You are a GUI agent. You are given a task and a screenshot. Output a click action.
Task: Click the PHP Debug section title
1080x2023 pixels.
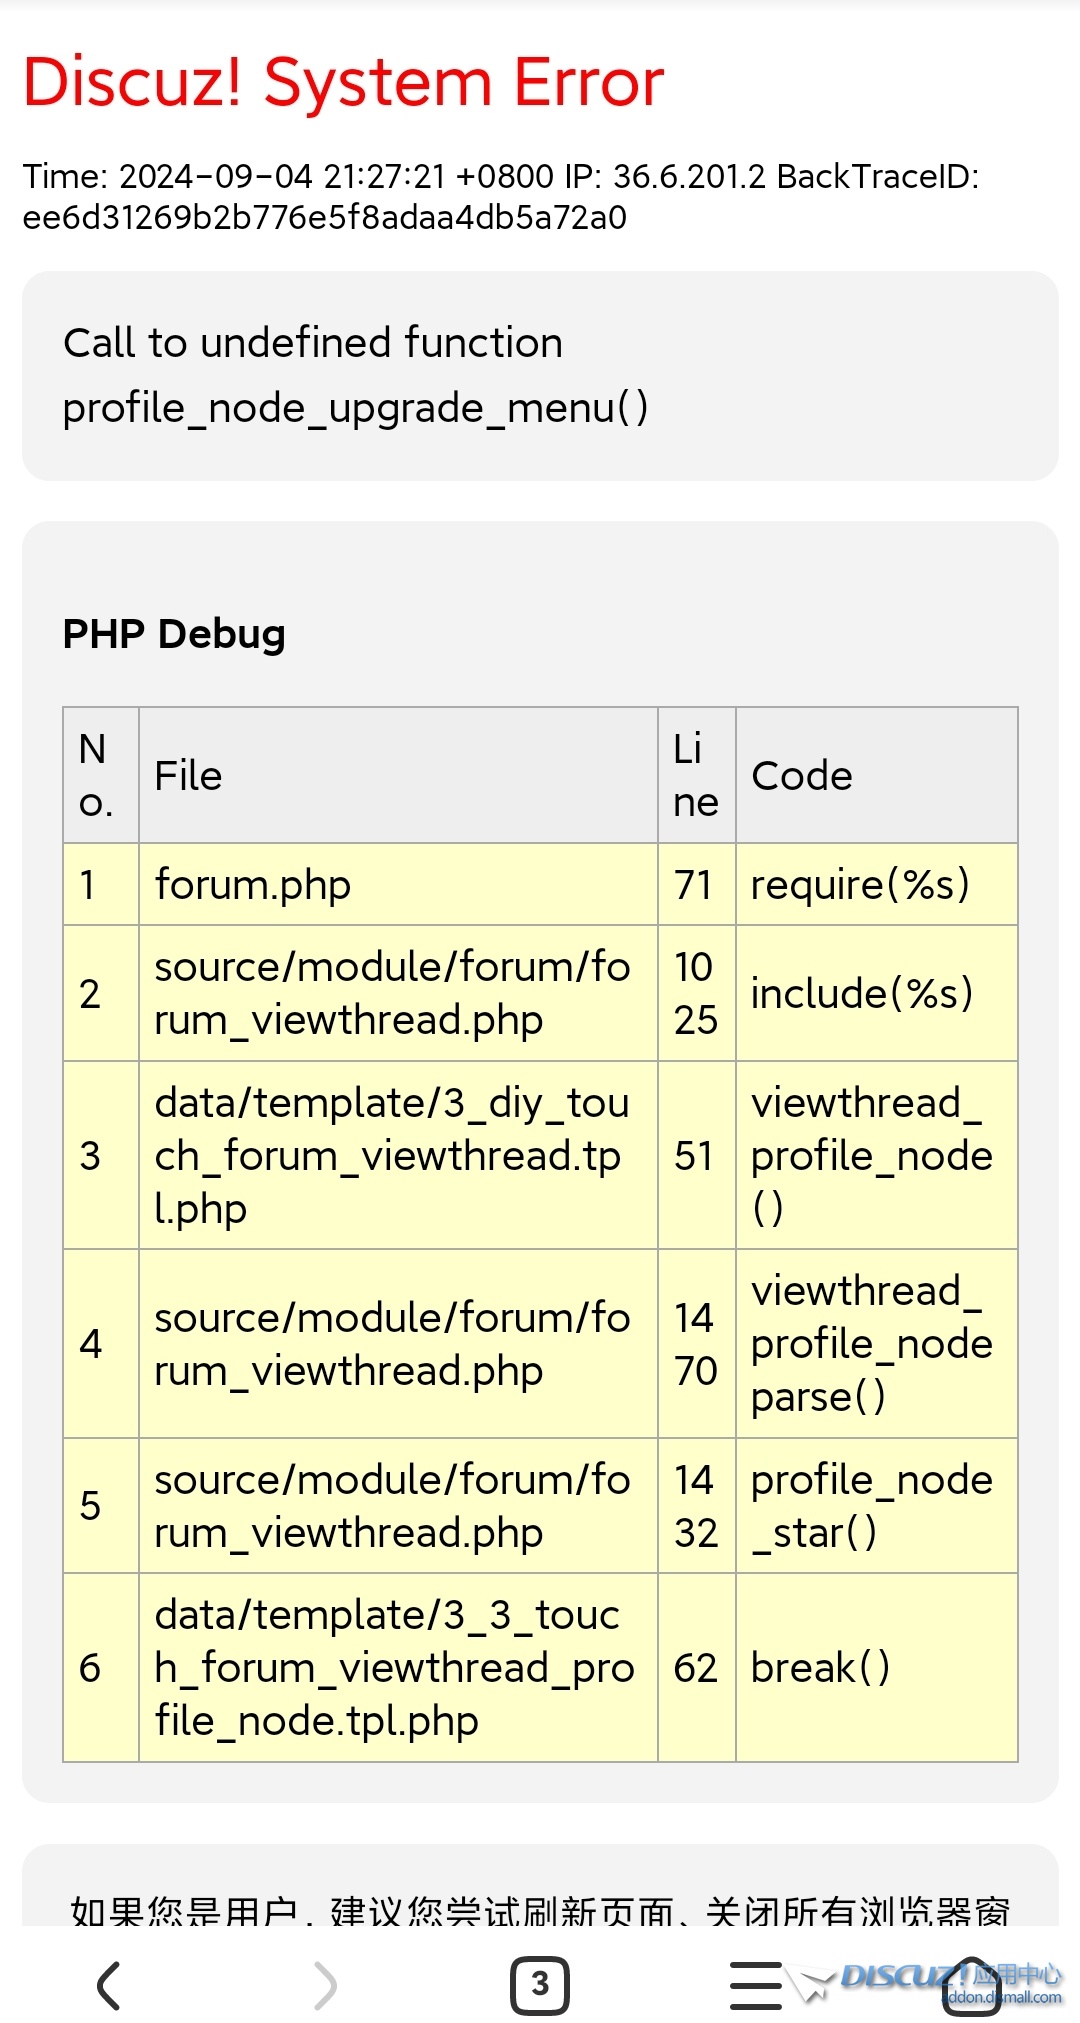[x=174, y=634]
